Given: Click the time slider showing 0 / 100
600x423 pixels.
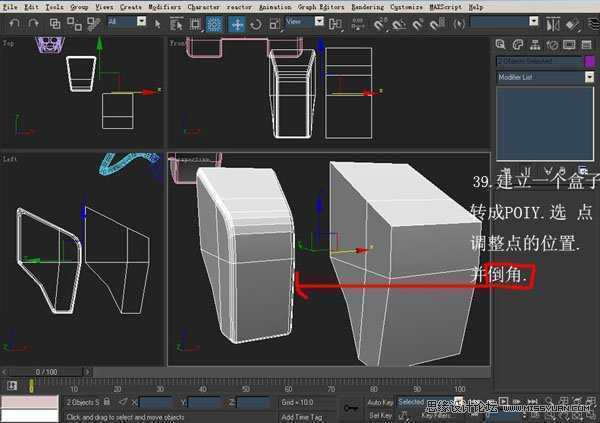Looking at the screenshot, I should pos(46,372).
